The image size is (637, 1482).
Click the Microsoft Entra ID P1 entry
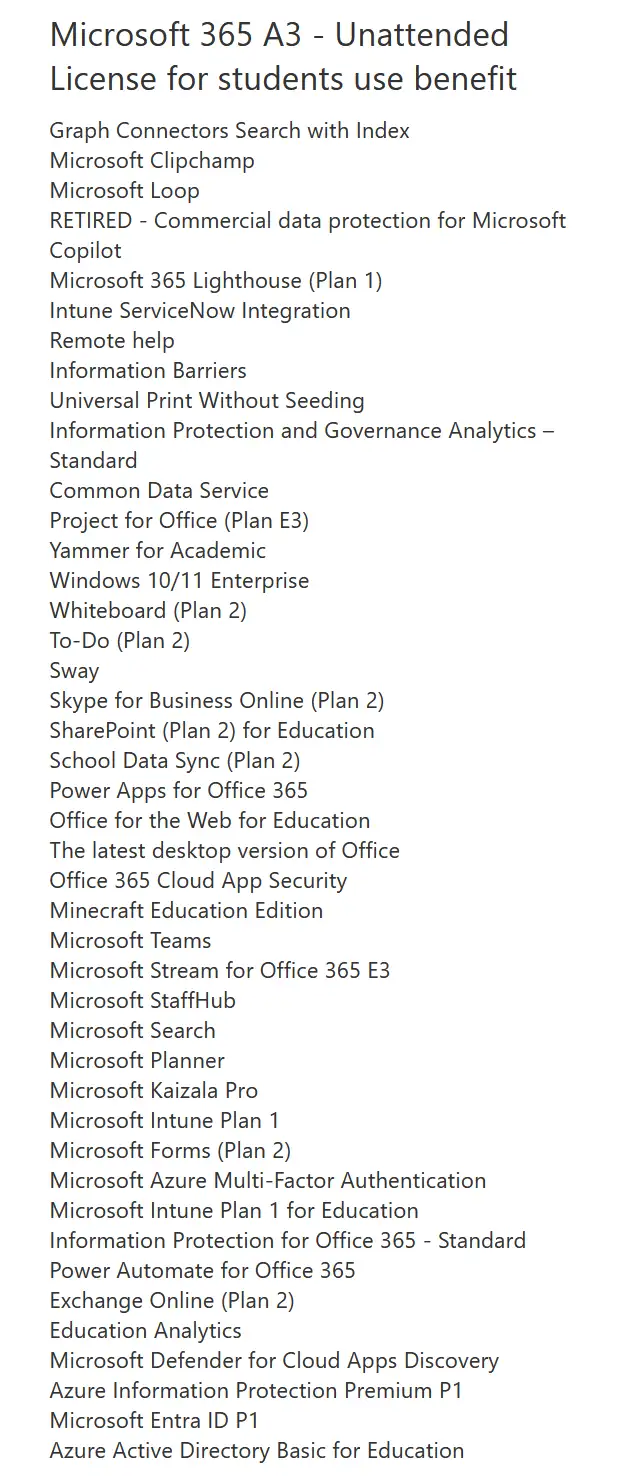coord(154,1421)
